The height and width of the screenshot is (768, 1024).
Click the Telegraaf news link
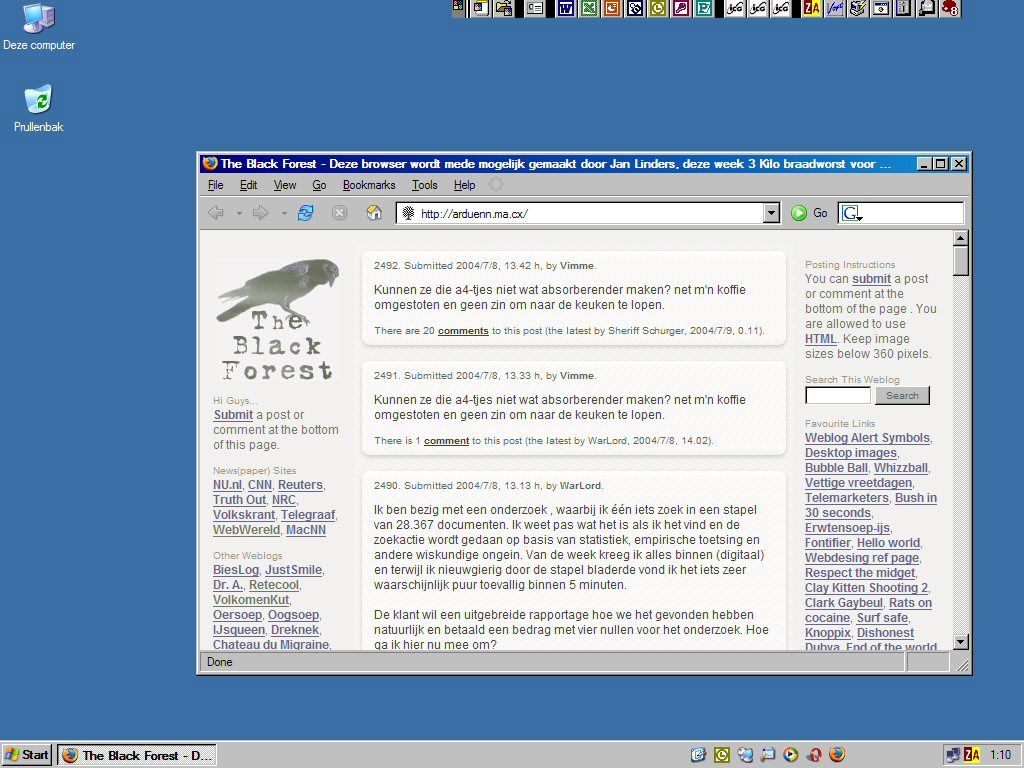click(308, 515)
